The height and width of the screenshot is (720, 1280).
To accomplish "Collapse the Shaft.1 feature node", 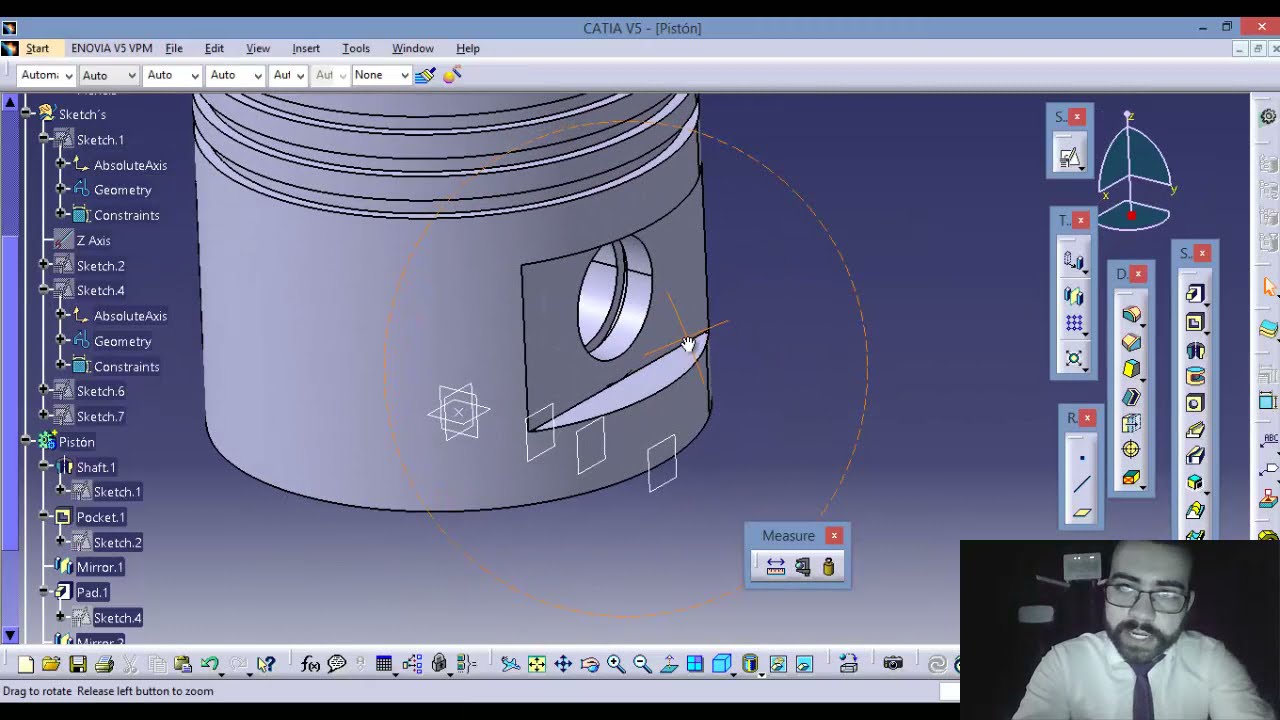I will (44, 466).
